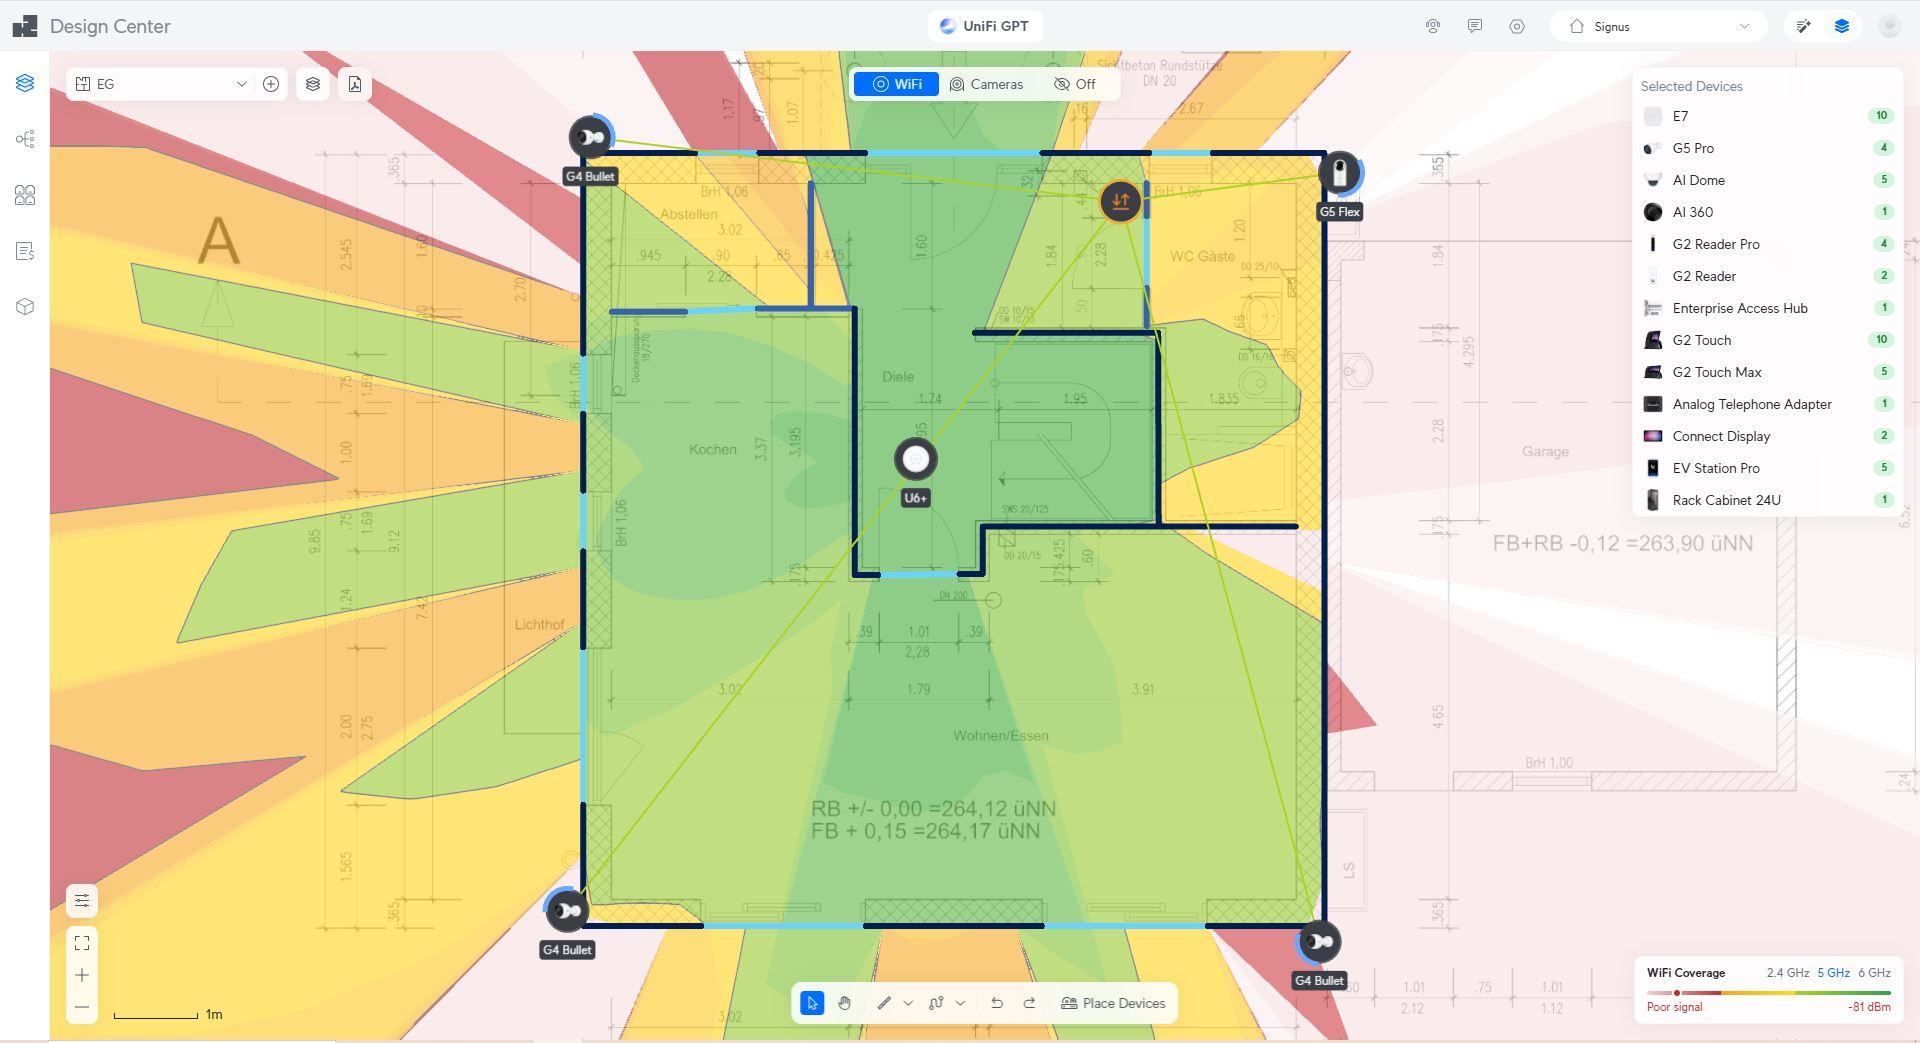Click the Poor signal label

[1675, 1007]
